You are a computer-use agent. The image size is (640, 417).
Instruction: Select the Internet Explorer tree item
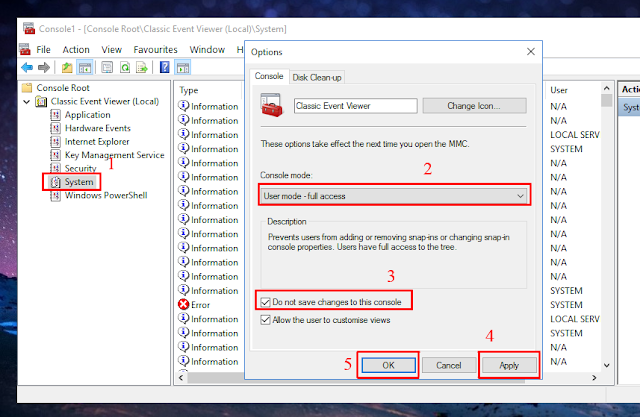97,142
